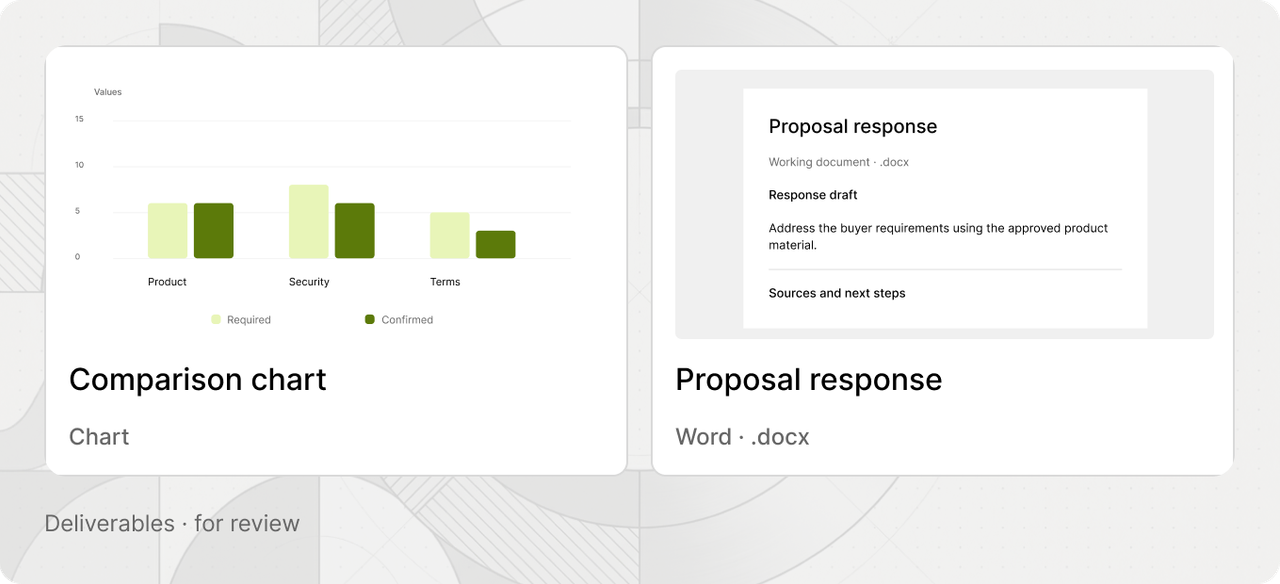The image size is (1280, 584).
Task: Click the Terms Confirmed bar
Action: point(496,245)
